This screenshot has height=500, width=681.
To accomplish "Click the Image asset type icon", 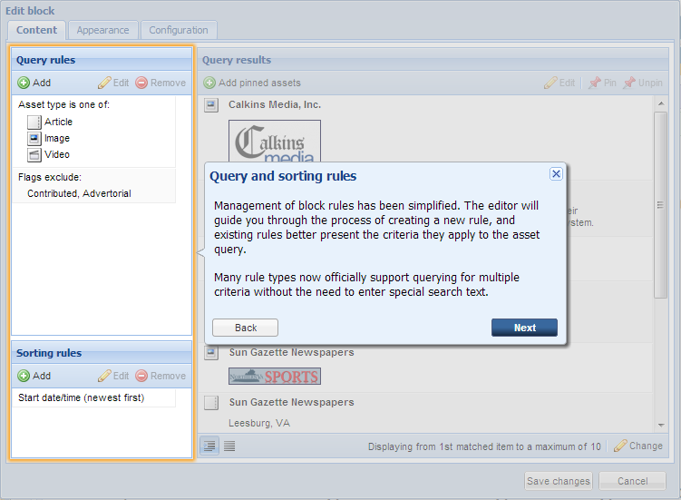I will 34,139.
